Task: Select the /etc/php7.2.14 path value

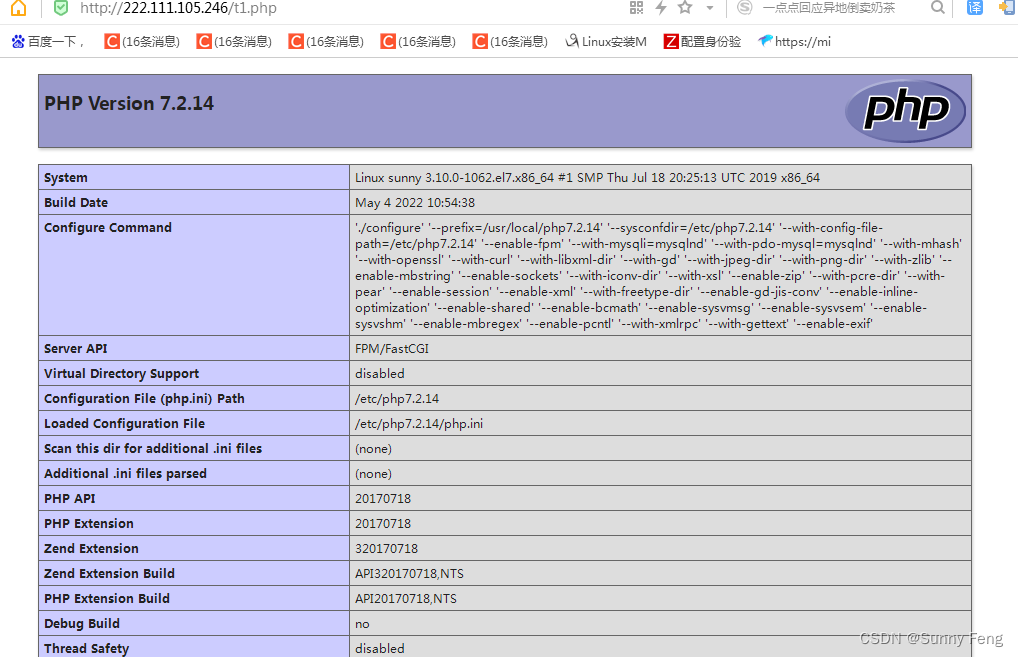Action: (x=397, y=399)
